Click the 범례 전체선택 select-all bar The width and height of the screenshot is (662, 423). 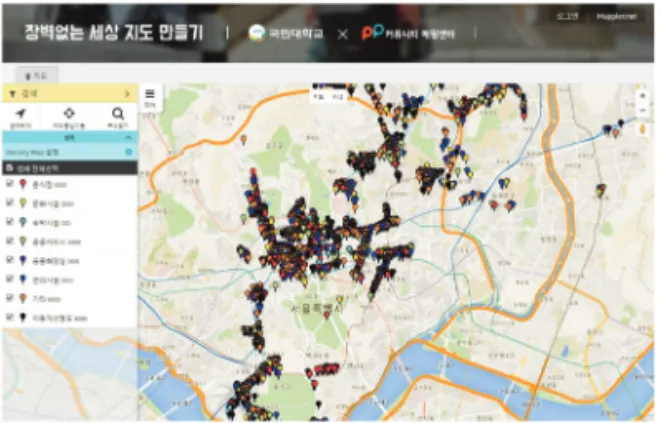click(x=70, y=168)
